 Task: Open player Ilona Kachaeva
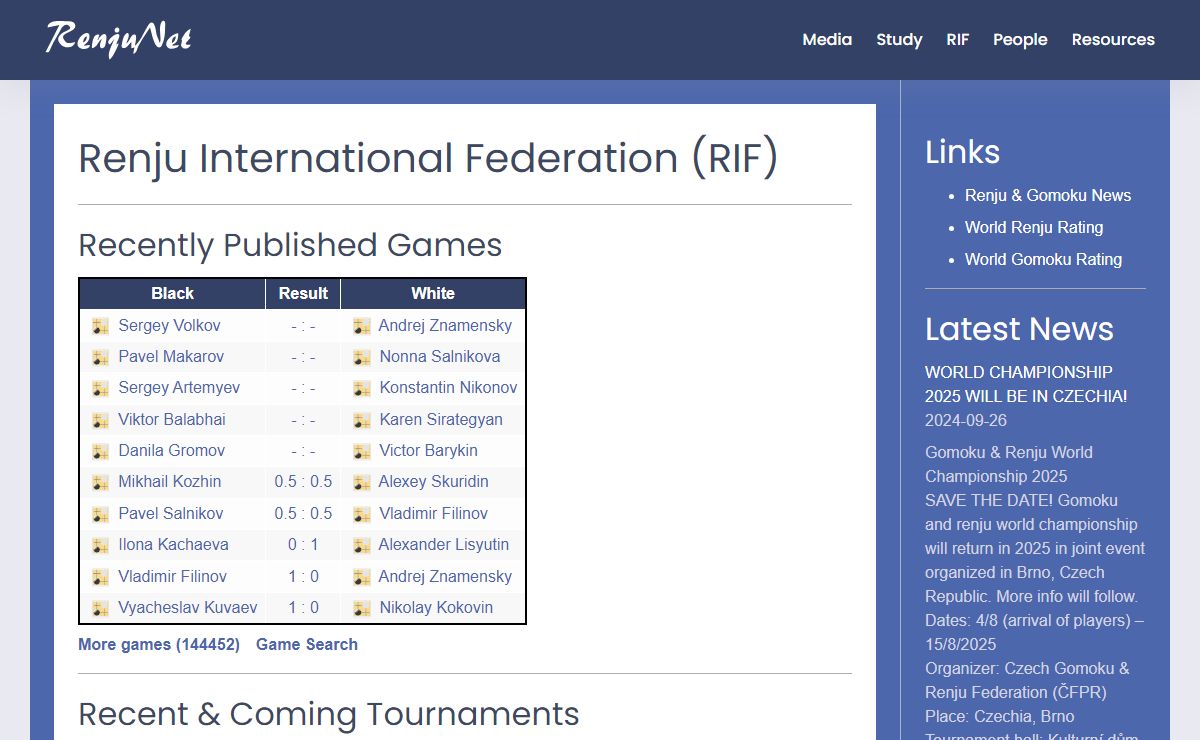[x=173, y=544]
